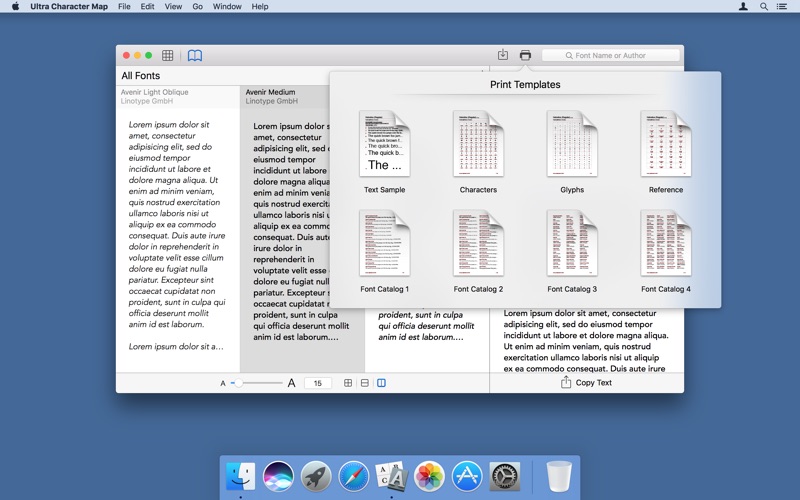800x500 pixels.
Task: Open the View menu
Action: click(x=173, y=7)
